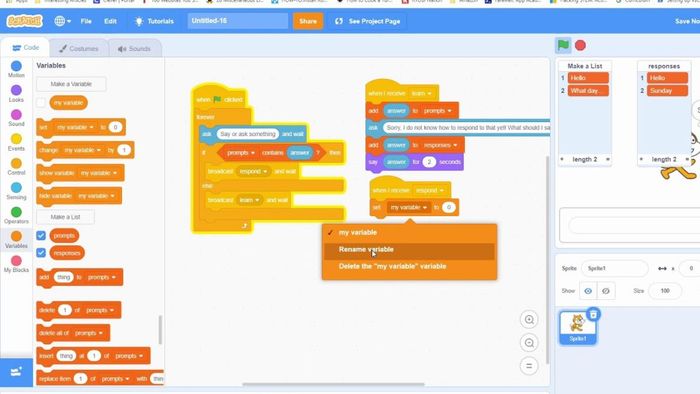700x394 pixels.
Task: Click the workspace vertical scrollbar
Action: click(x=547, y=260)
